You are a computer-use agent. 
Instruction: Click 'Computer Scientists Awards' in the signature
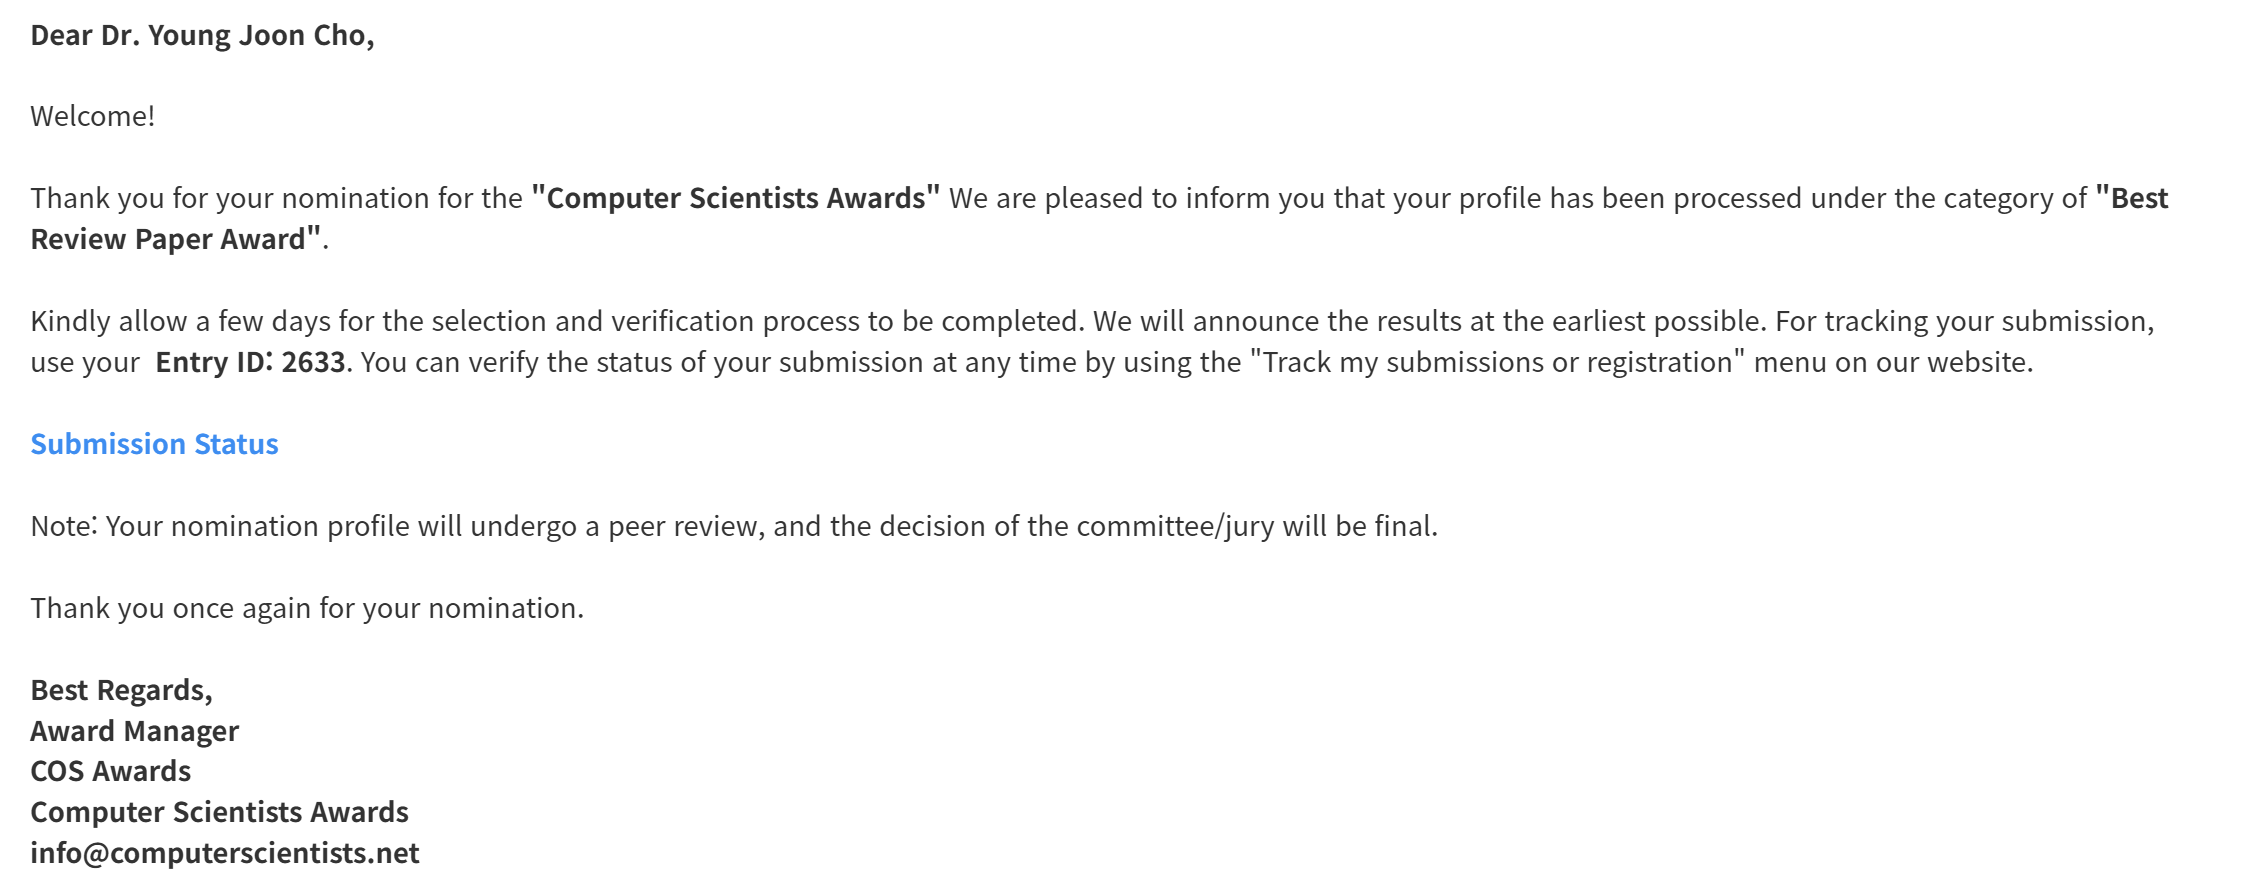coord(219,812)
